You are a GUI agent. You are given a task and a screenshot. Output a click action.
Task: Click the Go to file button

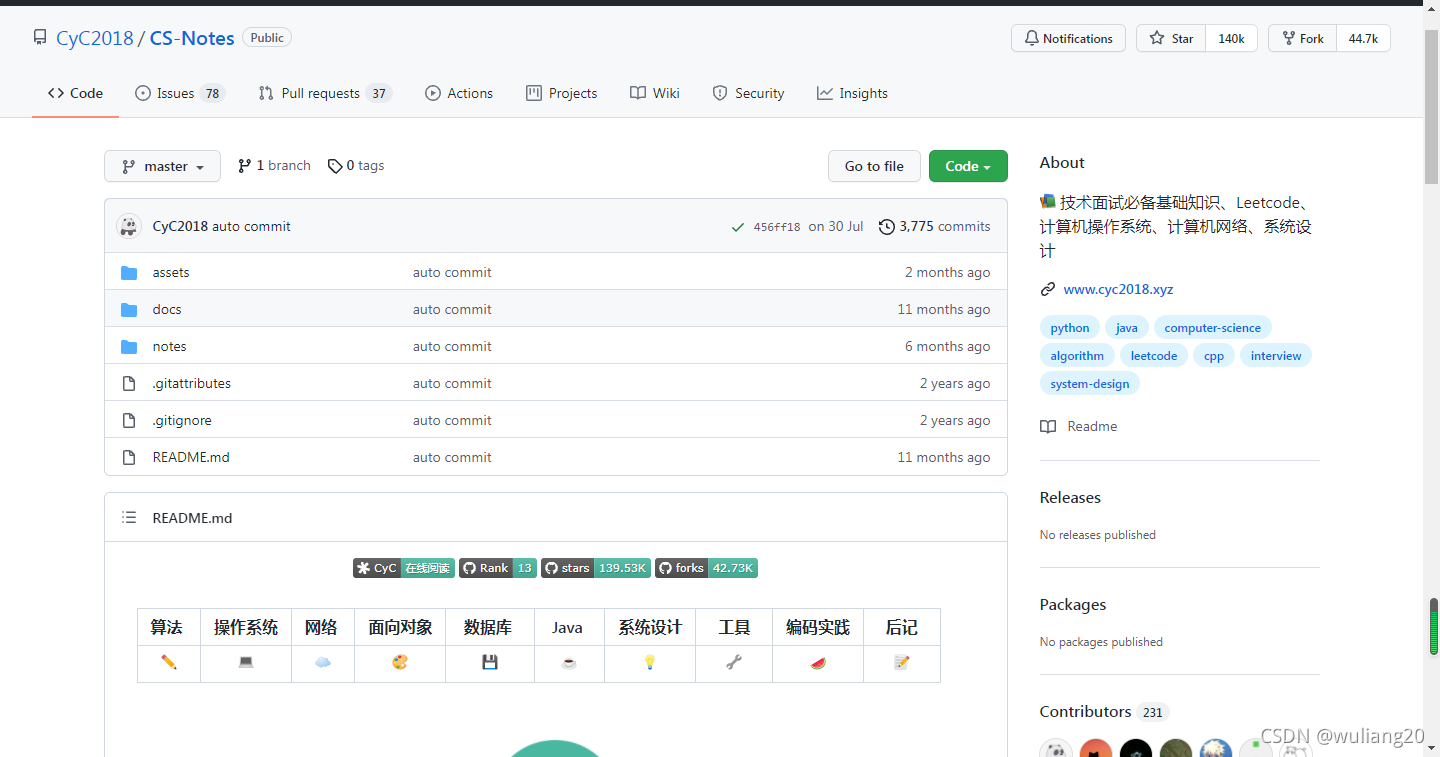(874, 166)
